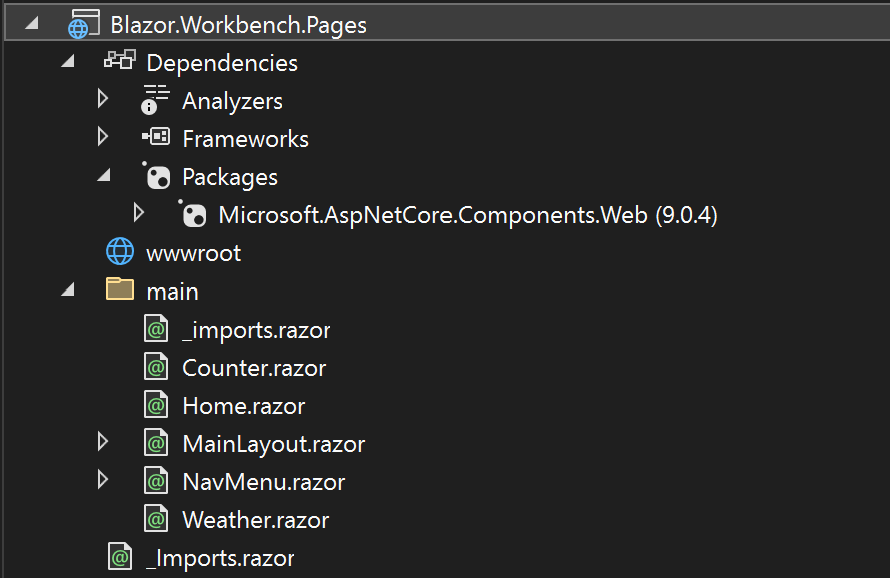Expand the MainLayout.razor nested files
This screenshot has width=890, height=578.
click(103, 442)
